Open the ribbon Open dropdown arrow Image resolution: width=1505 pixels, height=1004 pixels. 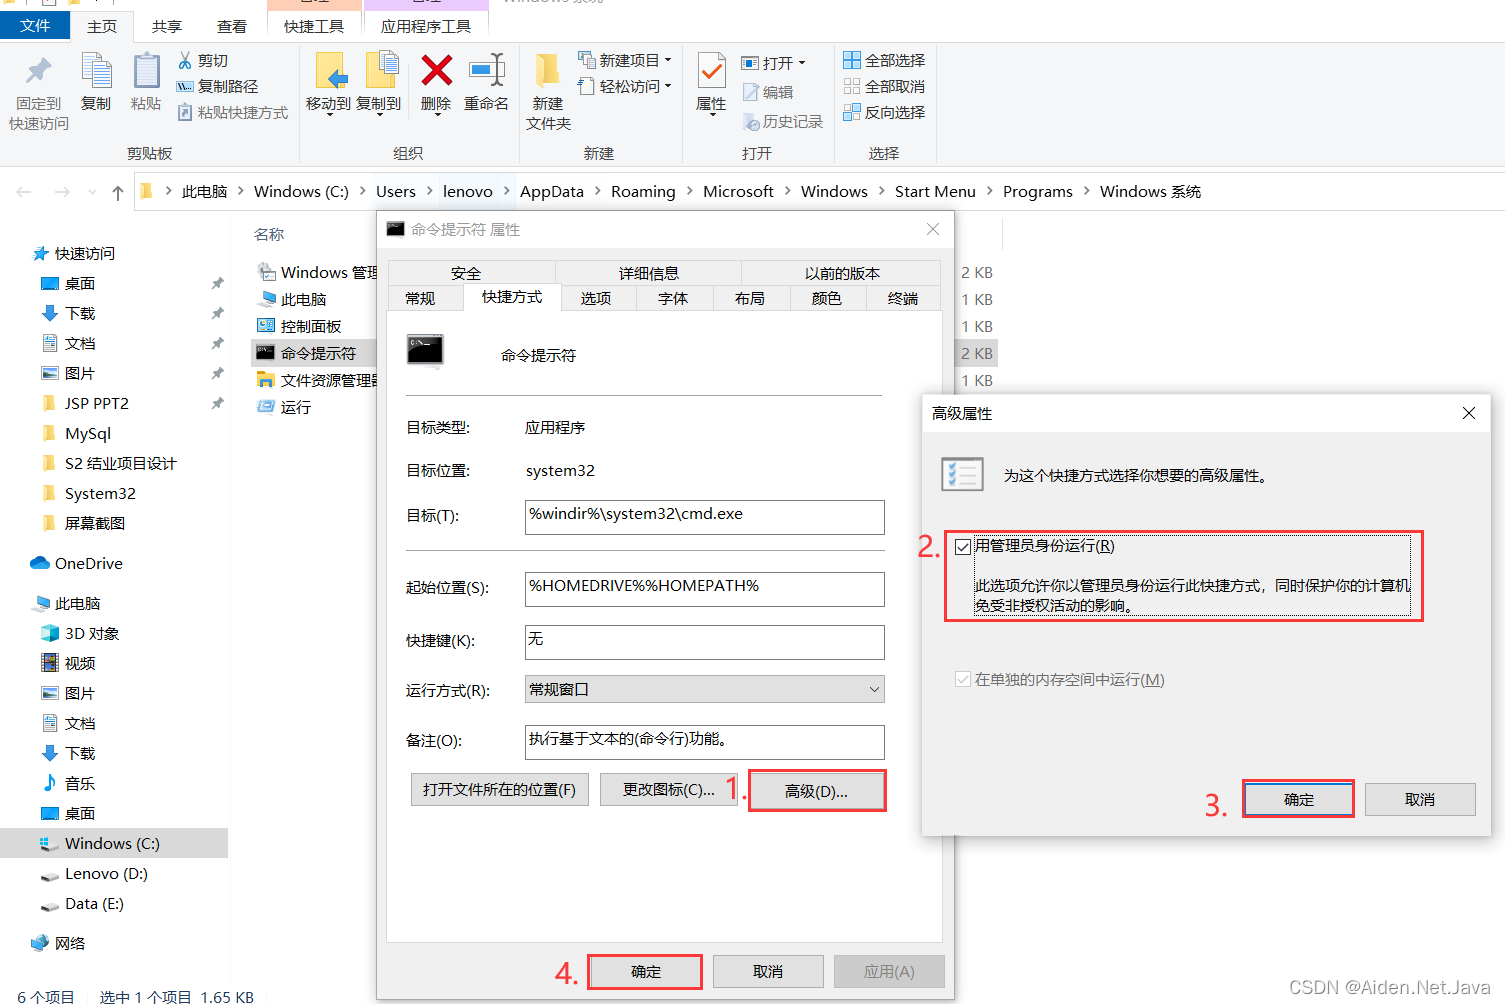pos(802,63)
